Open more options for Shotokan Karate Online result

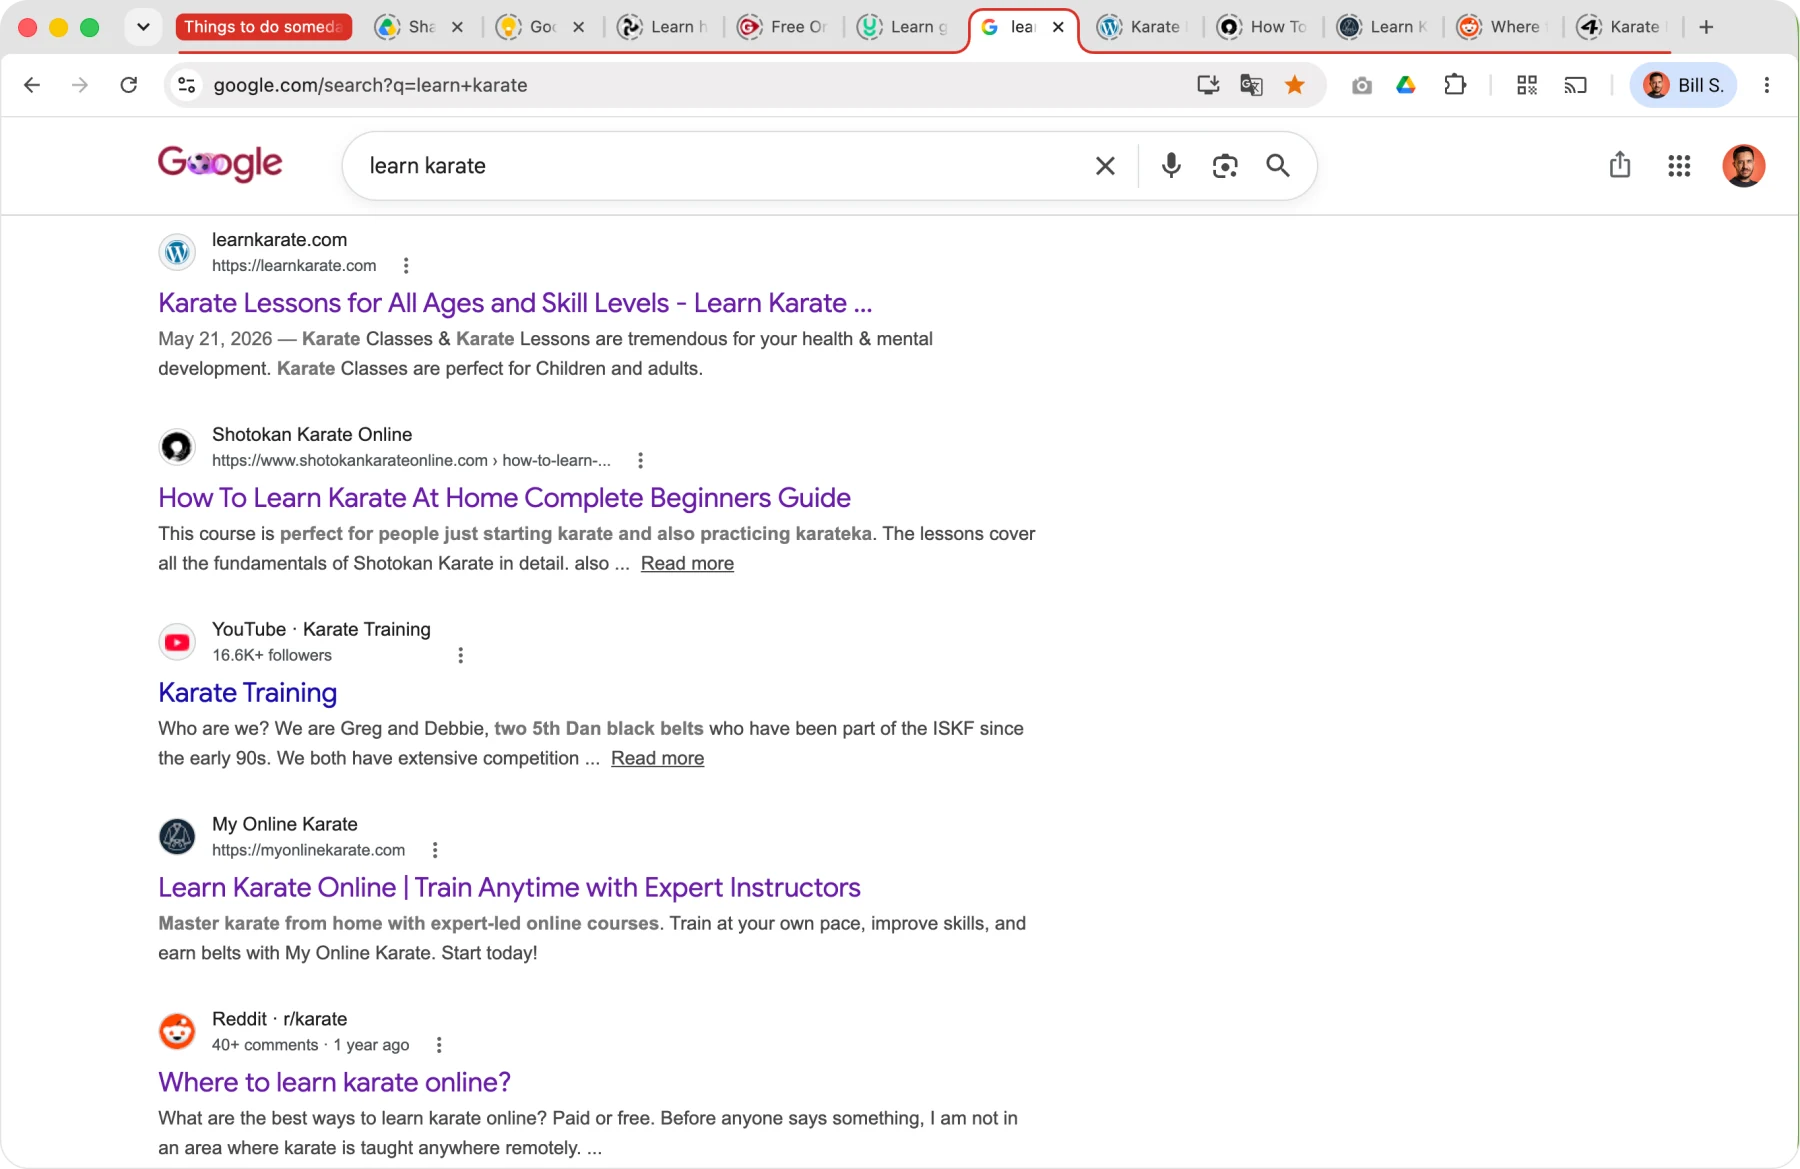(x=640, y=461)
